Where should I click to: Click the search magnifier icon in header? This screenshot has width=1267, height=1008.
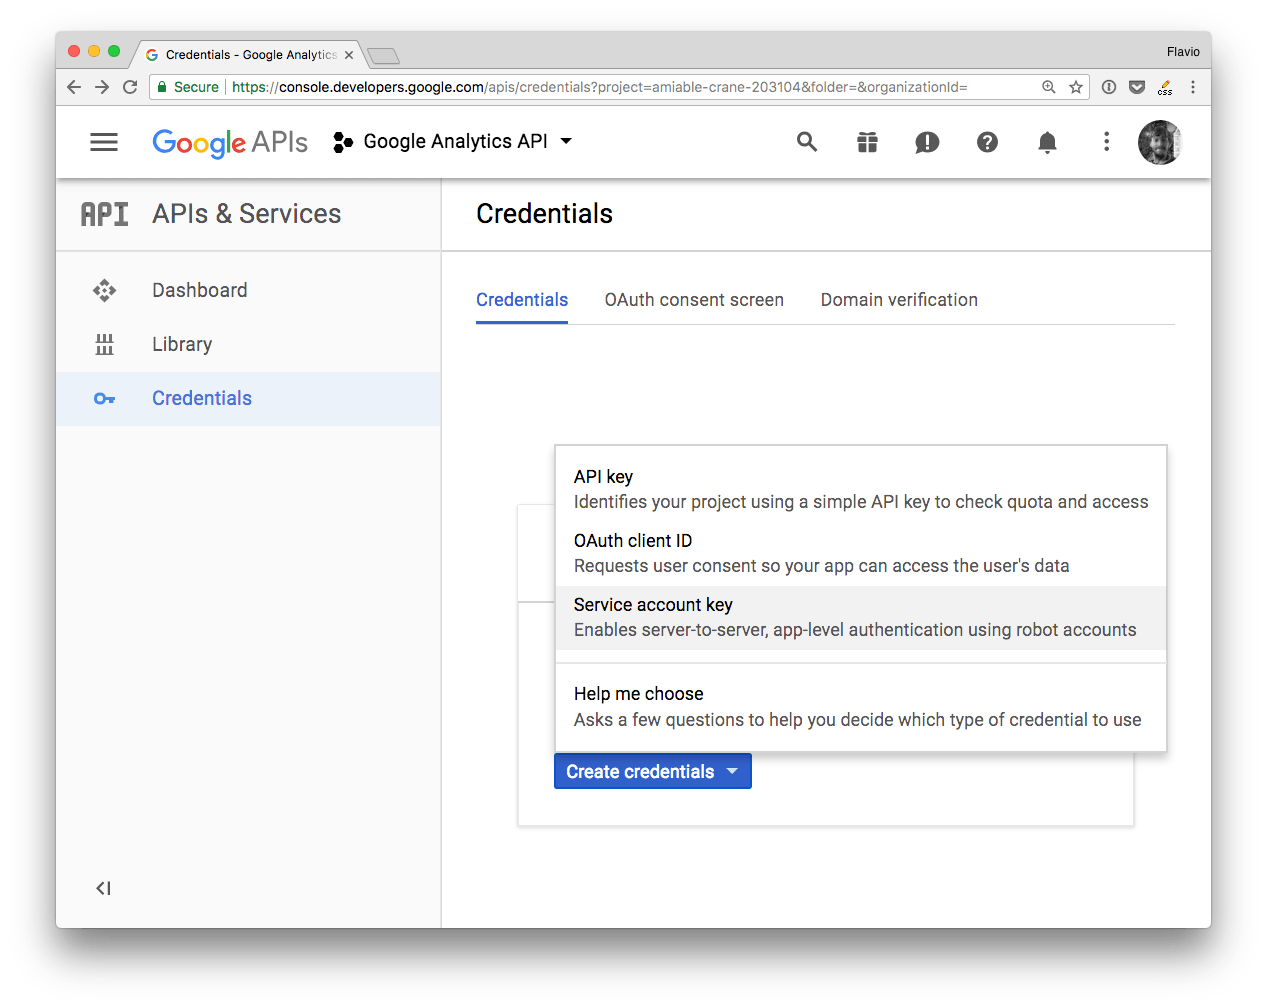click(807, 142)
